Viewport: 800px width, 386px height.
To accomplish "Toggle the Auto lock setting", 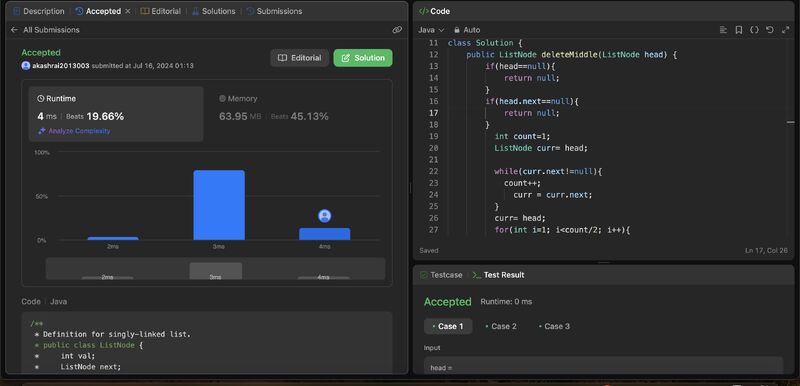I will [x=467, y=30].
